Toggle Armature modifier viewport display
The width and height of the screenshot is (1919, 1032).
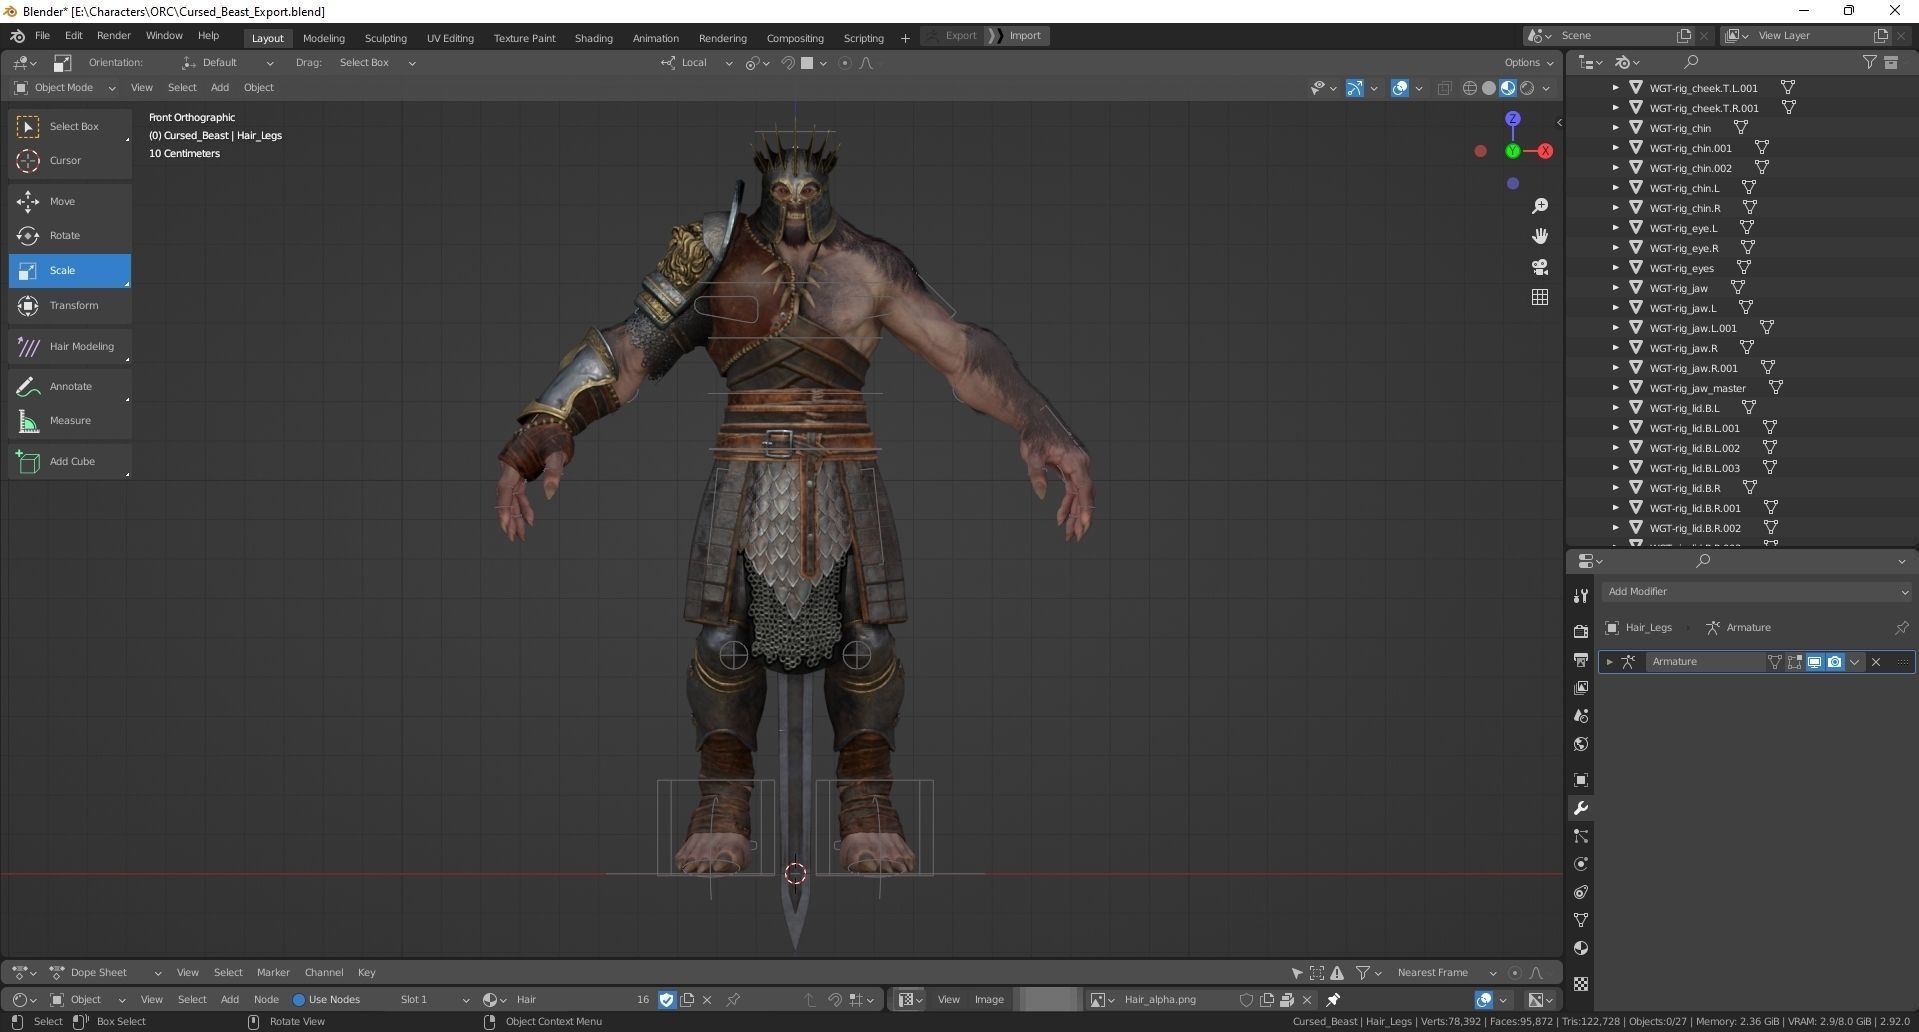pyautogui.click(x=1814, y=662)
